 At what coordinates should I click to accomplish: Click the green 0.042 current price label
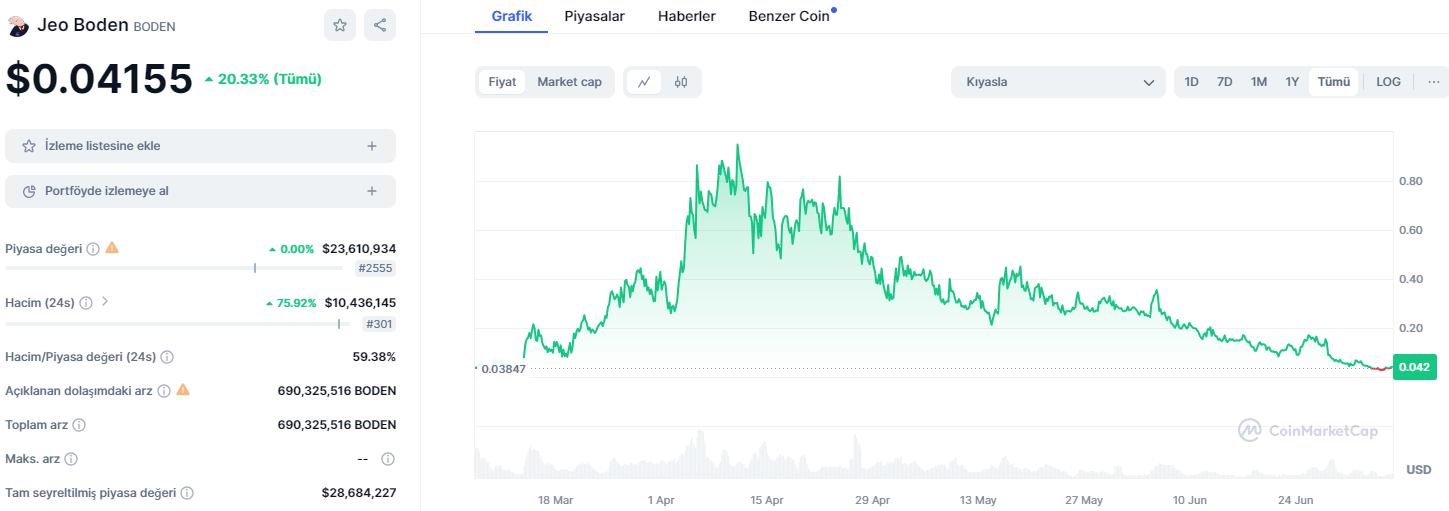[1413, 367]
